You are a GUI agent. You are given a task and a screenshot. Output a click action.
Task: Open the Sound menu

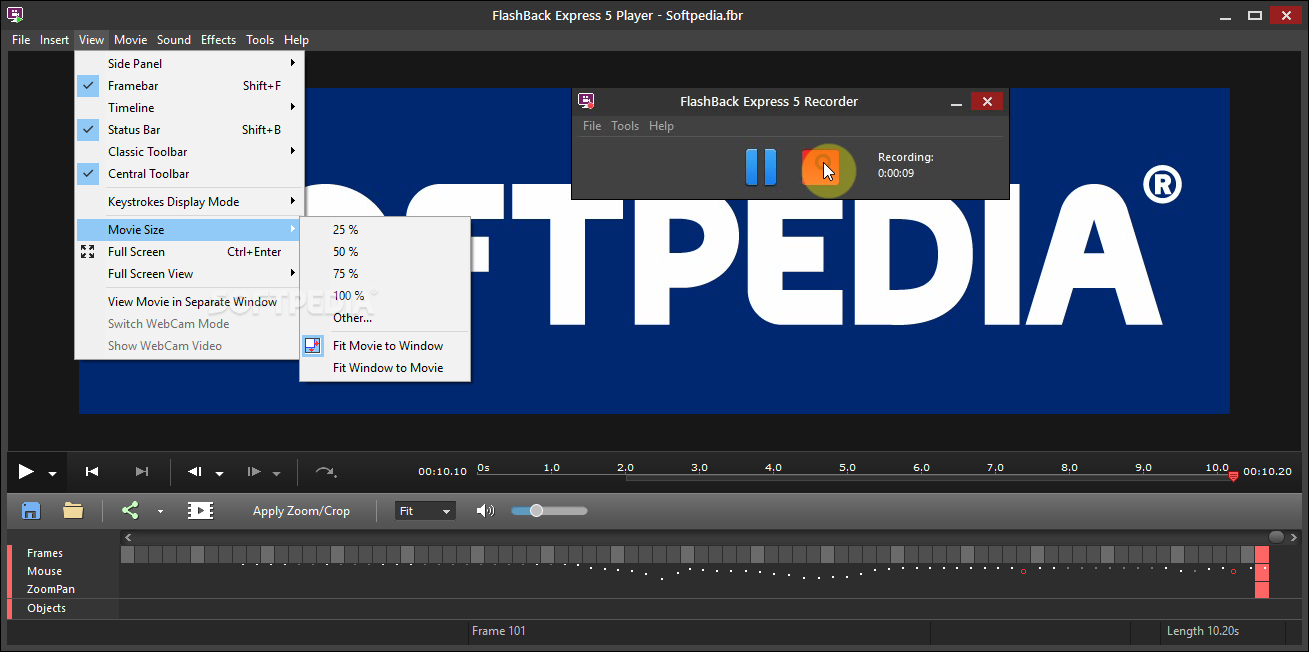pyautogui.click(x=173, y=40)
